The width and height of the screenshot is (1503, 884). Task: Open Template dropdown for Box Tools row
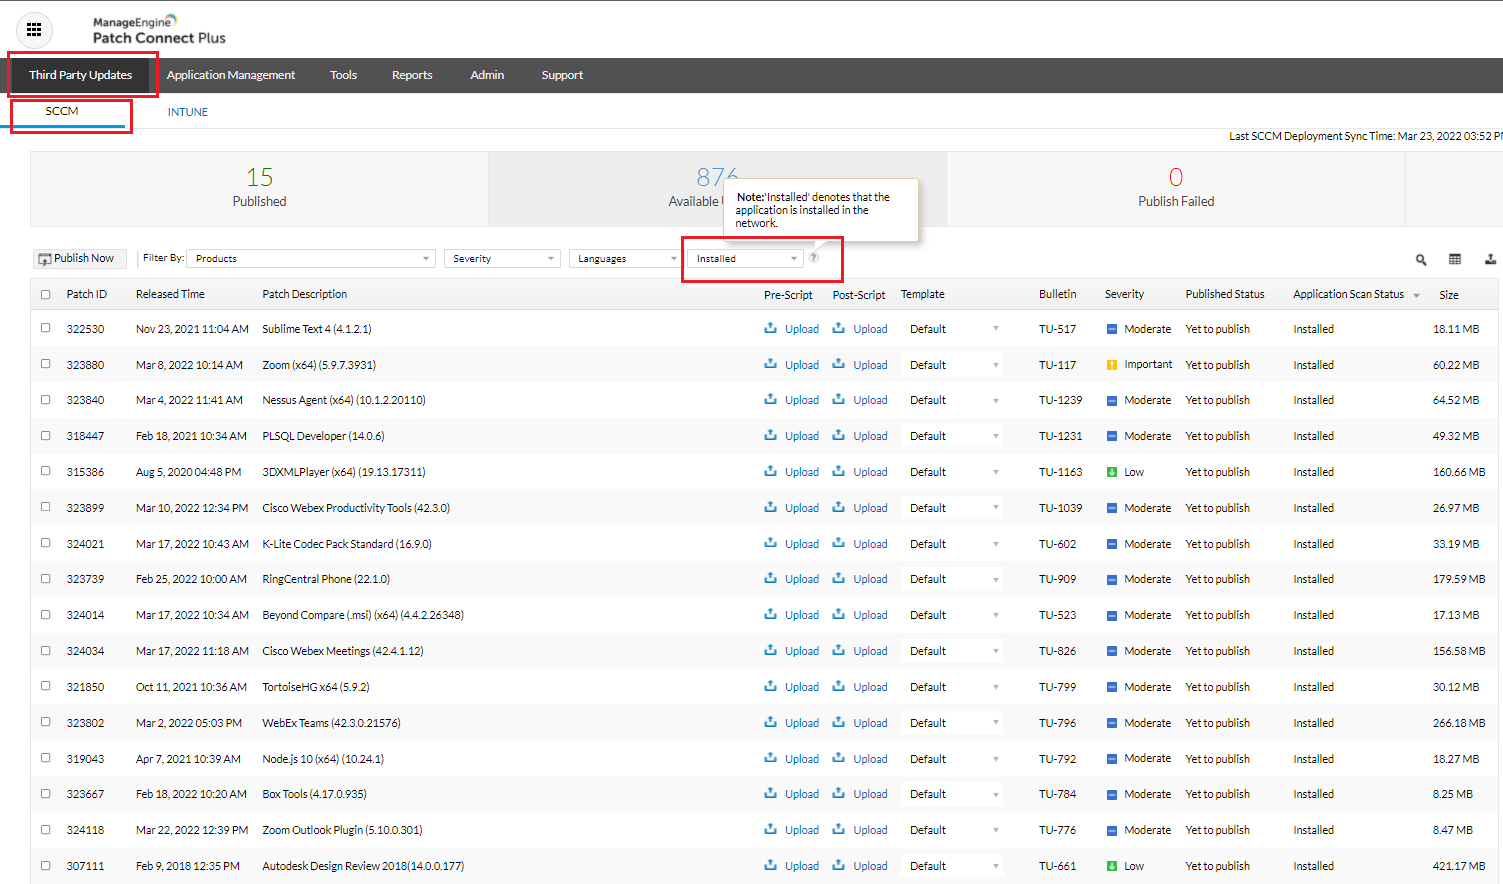coord(953,794)
